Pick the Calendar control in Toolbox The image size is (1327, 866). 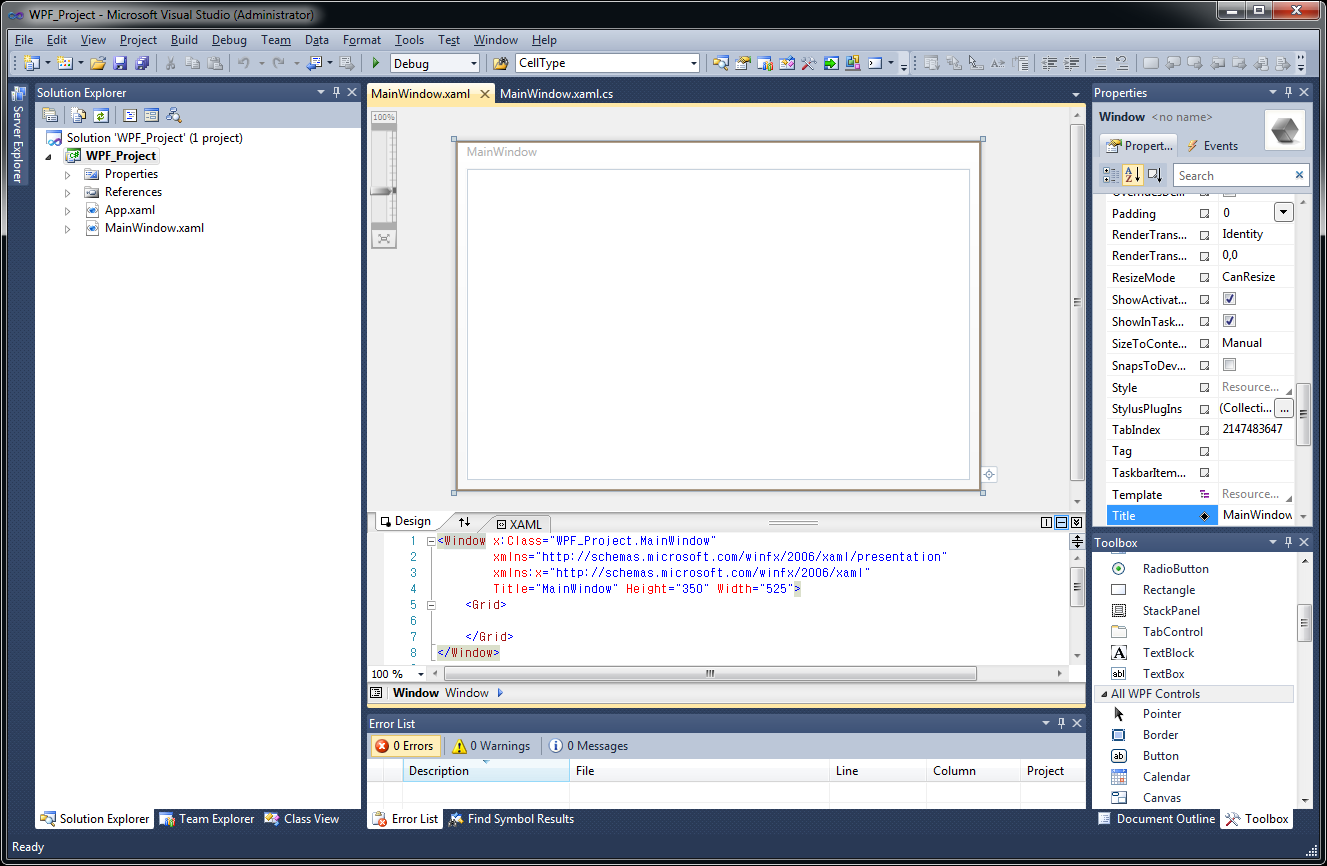pos(1166,777)
